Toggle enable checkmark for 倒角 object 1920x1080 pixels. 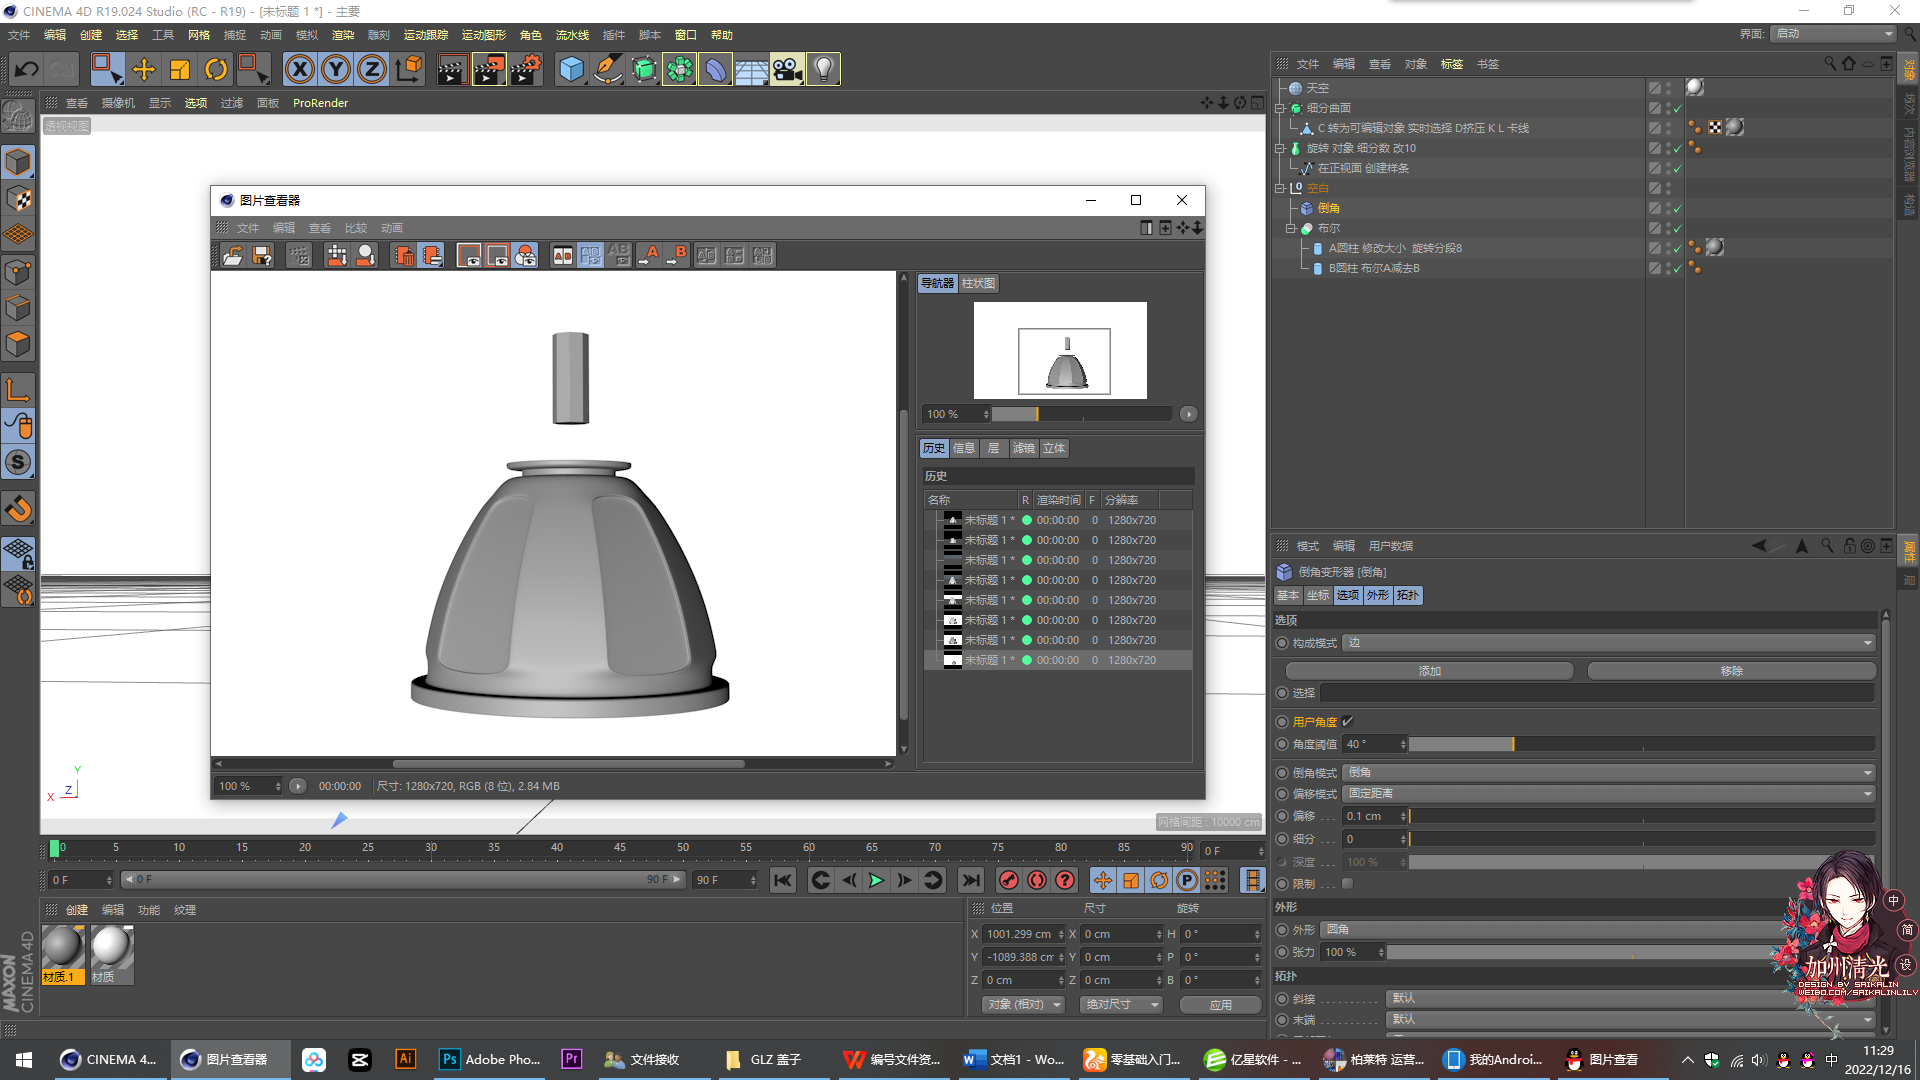coord(1678,208)
